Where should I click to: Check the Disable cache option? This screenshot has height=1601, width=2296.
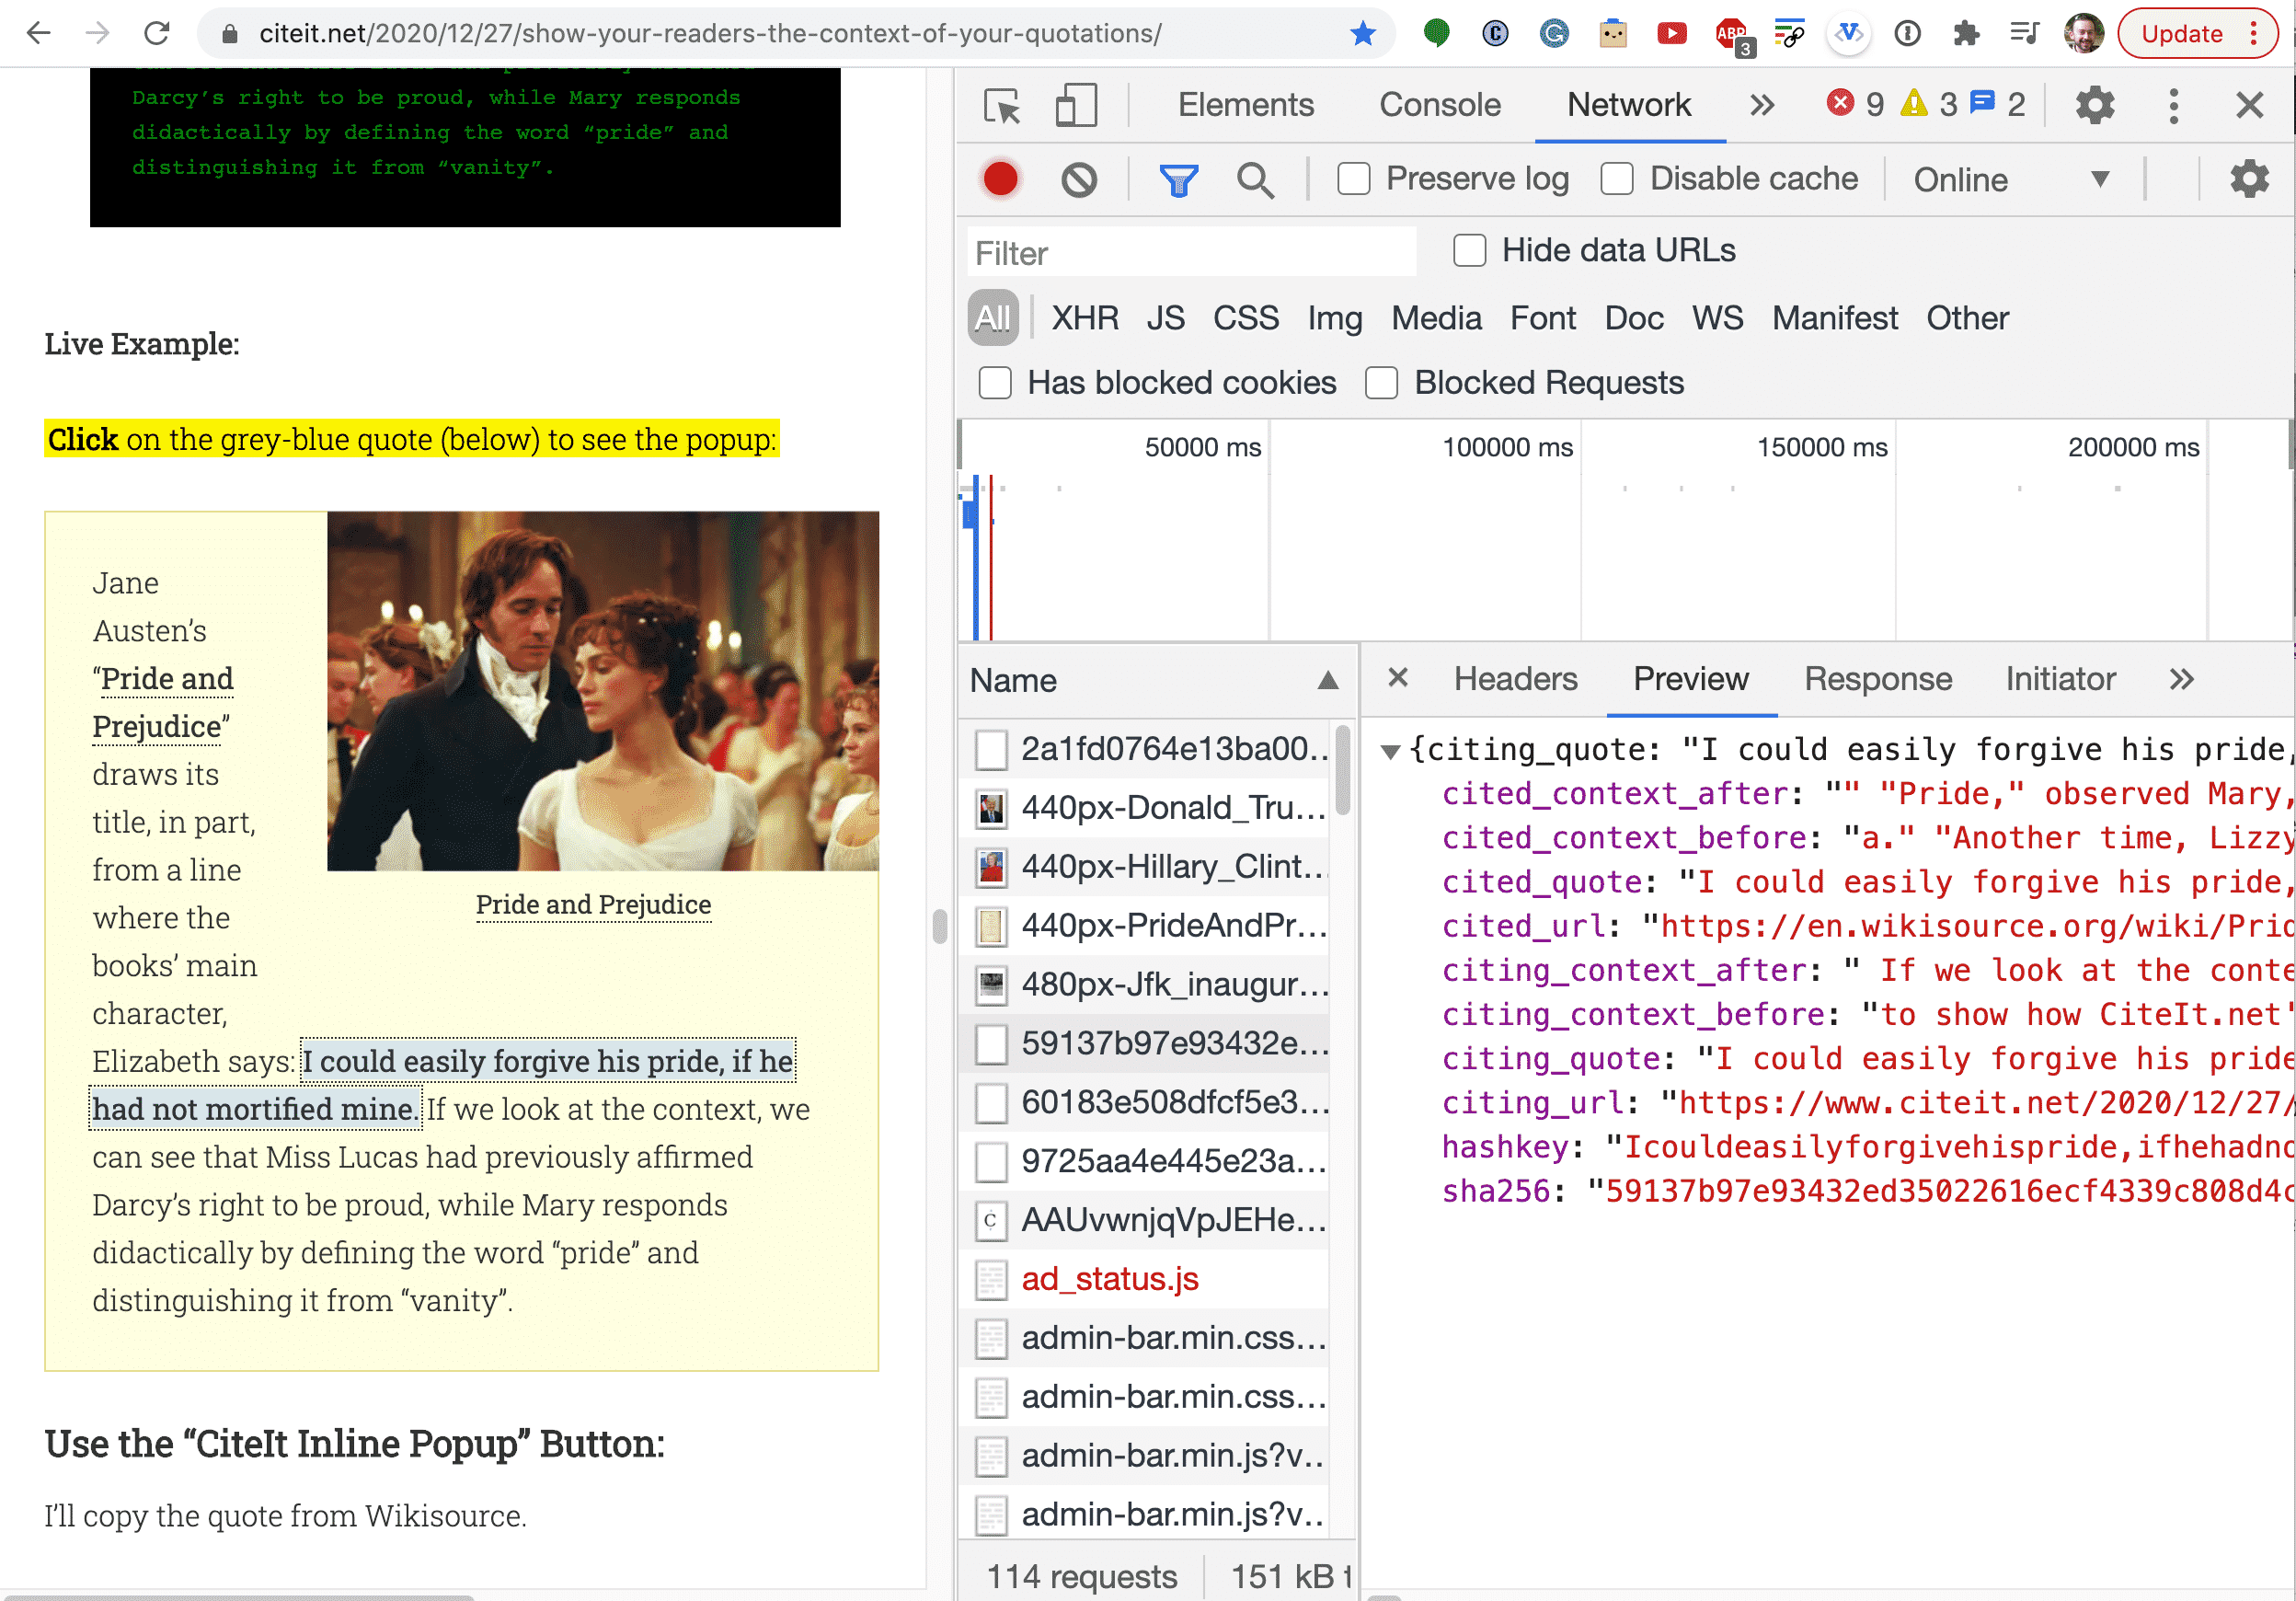coord(1617,179)
